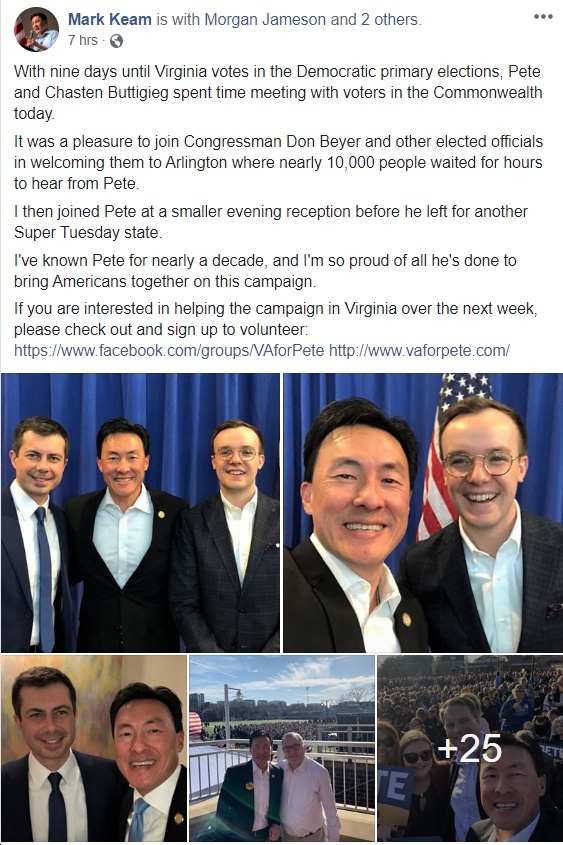Open Mark Keam's profile picture
Viewport: 563px width, 845px height.
pyautogui.click(x=37, y=29)
